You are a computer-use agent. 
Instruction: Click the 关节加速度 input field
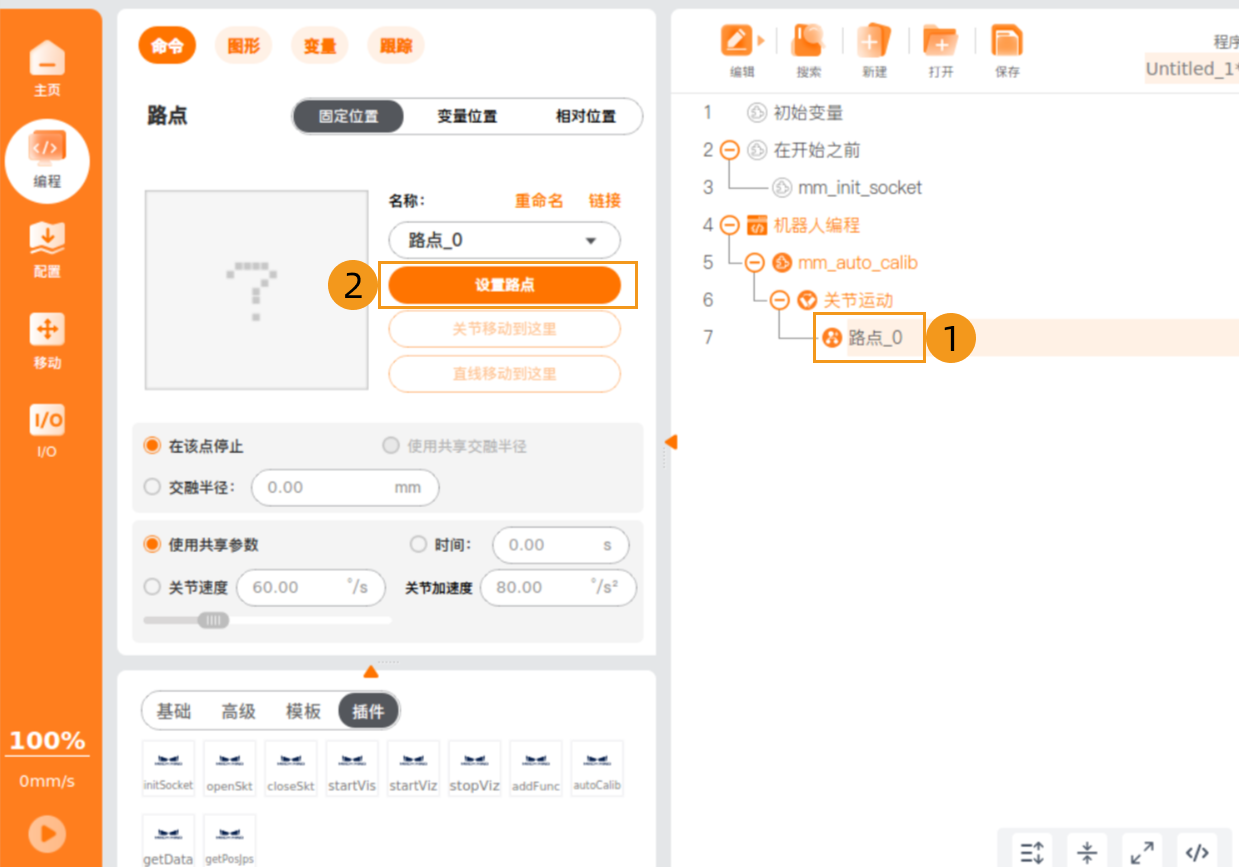[x=558, y=587]
